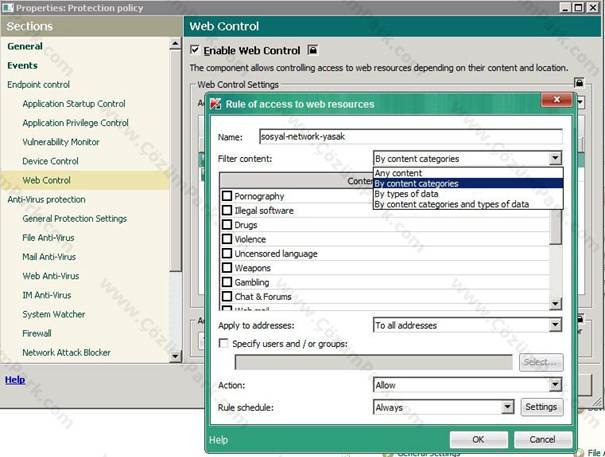Click the Kaspersky icon in rule dialog title
Viewport: 605px width, 457px height.
click(x=215, y=103)
